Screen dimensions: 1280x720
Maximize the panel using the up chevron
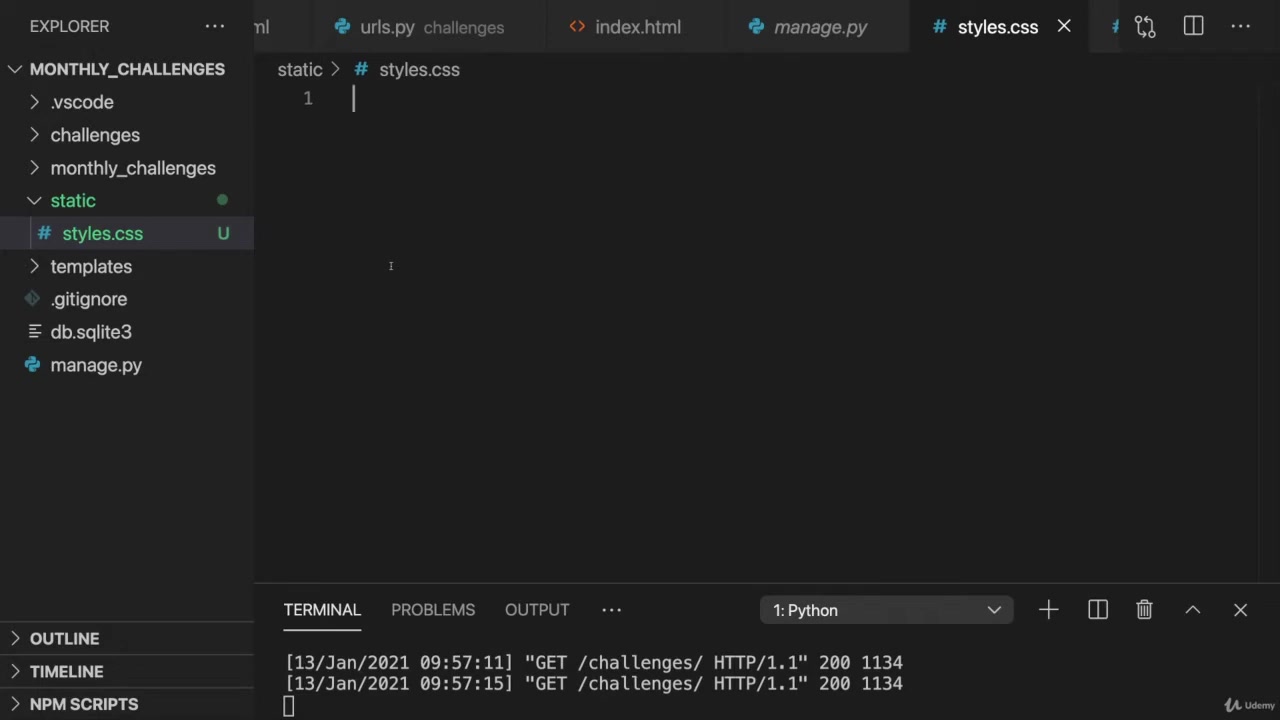pos(1192,610)
